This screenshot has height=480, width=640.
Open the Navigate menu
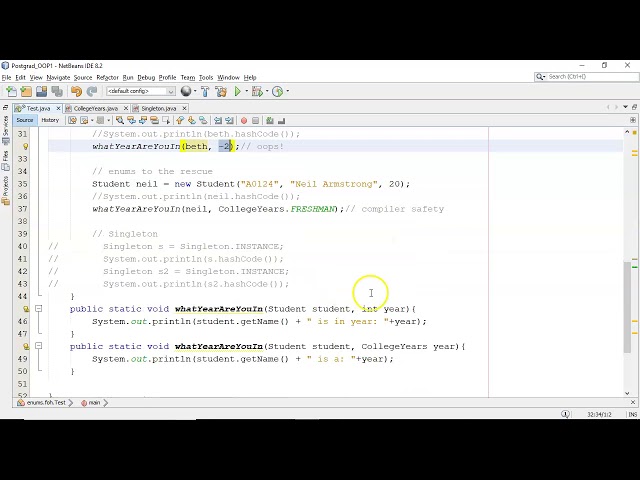click(58, 78)
